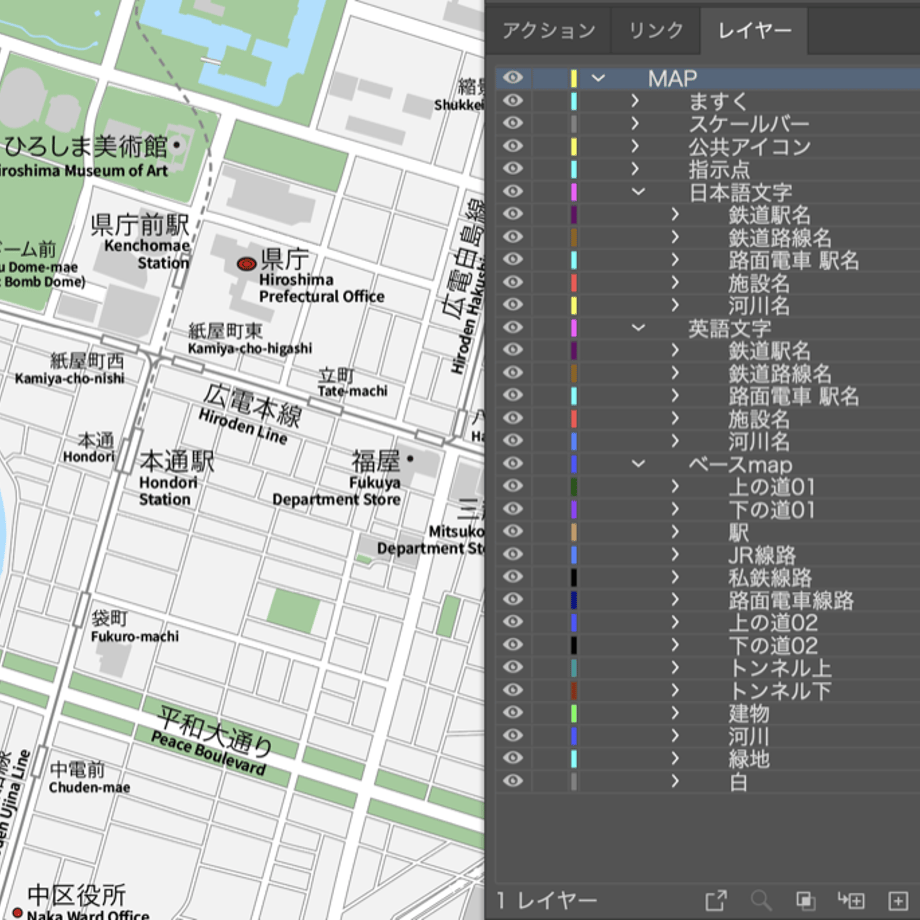Switch to the アクション tab

click(549, 31)
